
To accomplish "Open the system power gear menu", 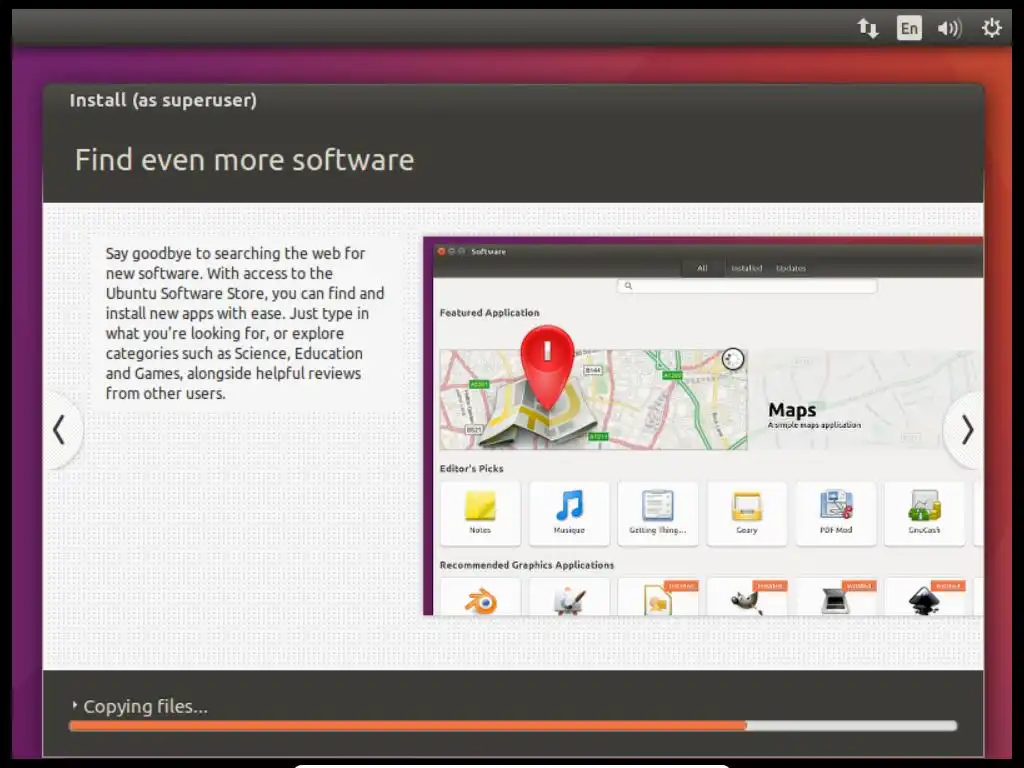I will tap(991, 27).
